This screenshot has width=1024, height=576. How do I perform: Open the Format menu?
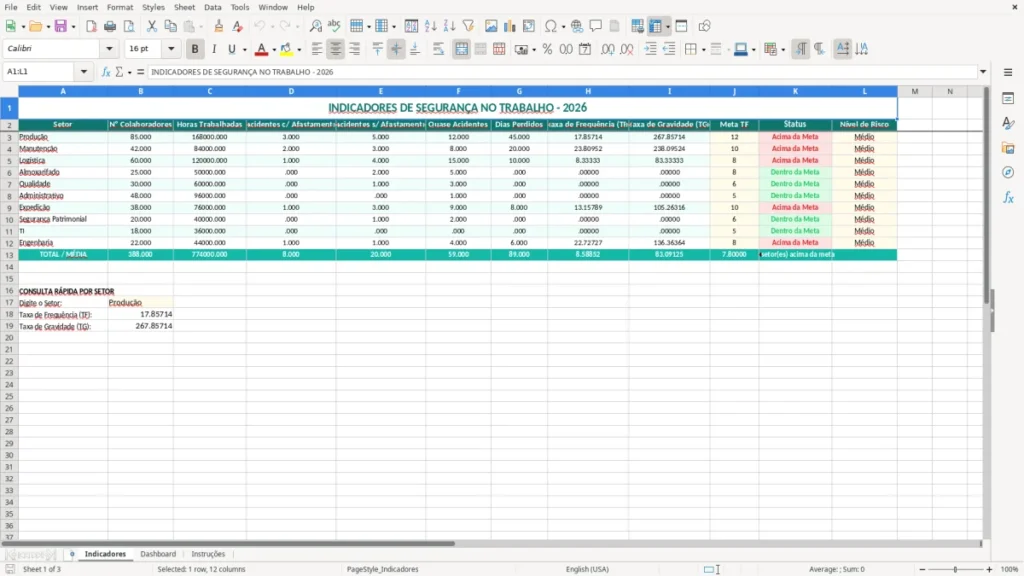(120, 7)
